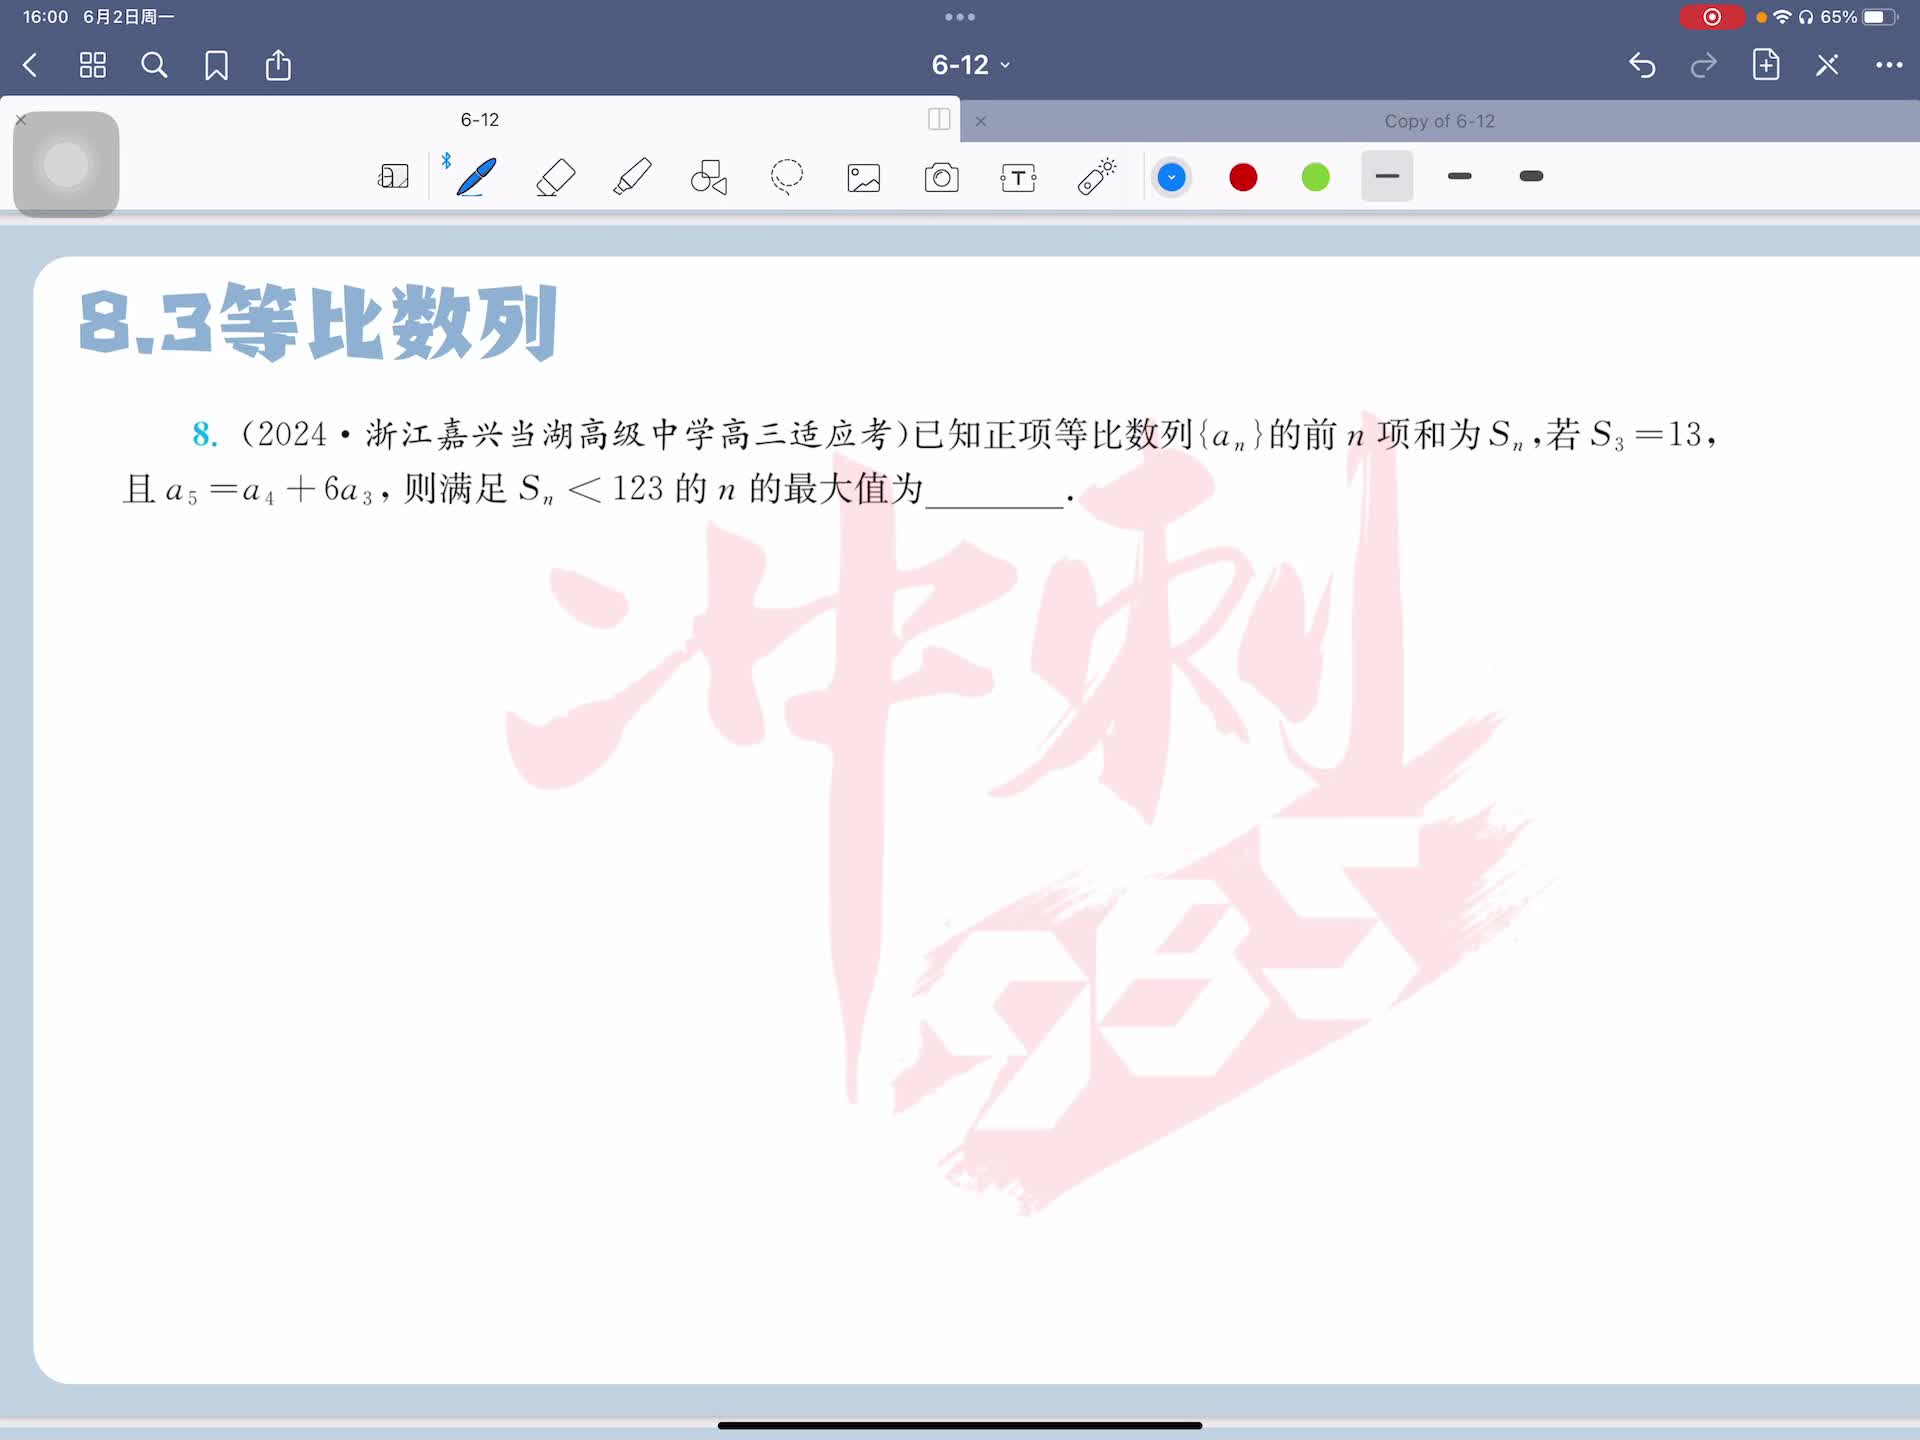
Task: Toggle the zoom window tool
Action: click(x=393, y=177)
